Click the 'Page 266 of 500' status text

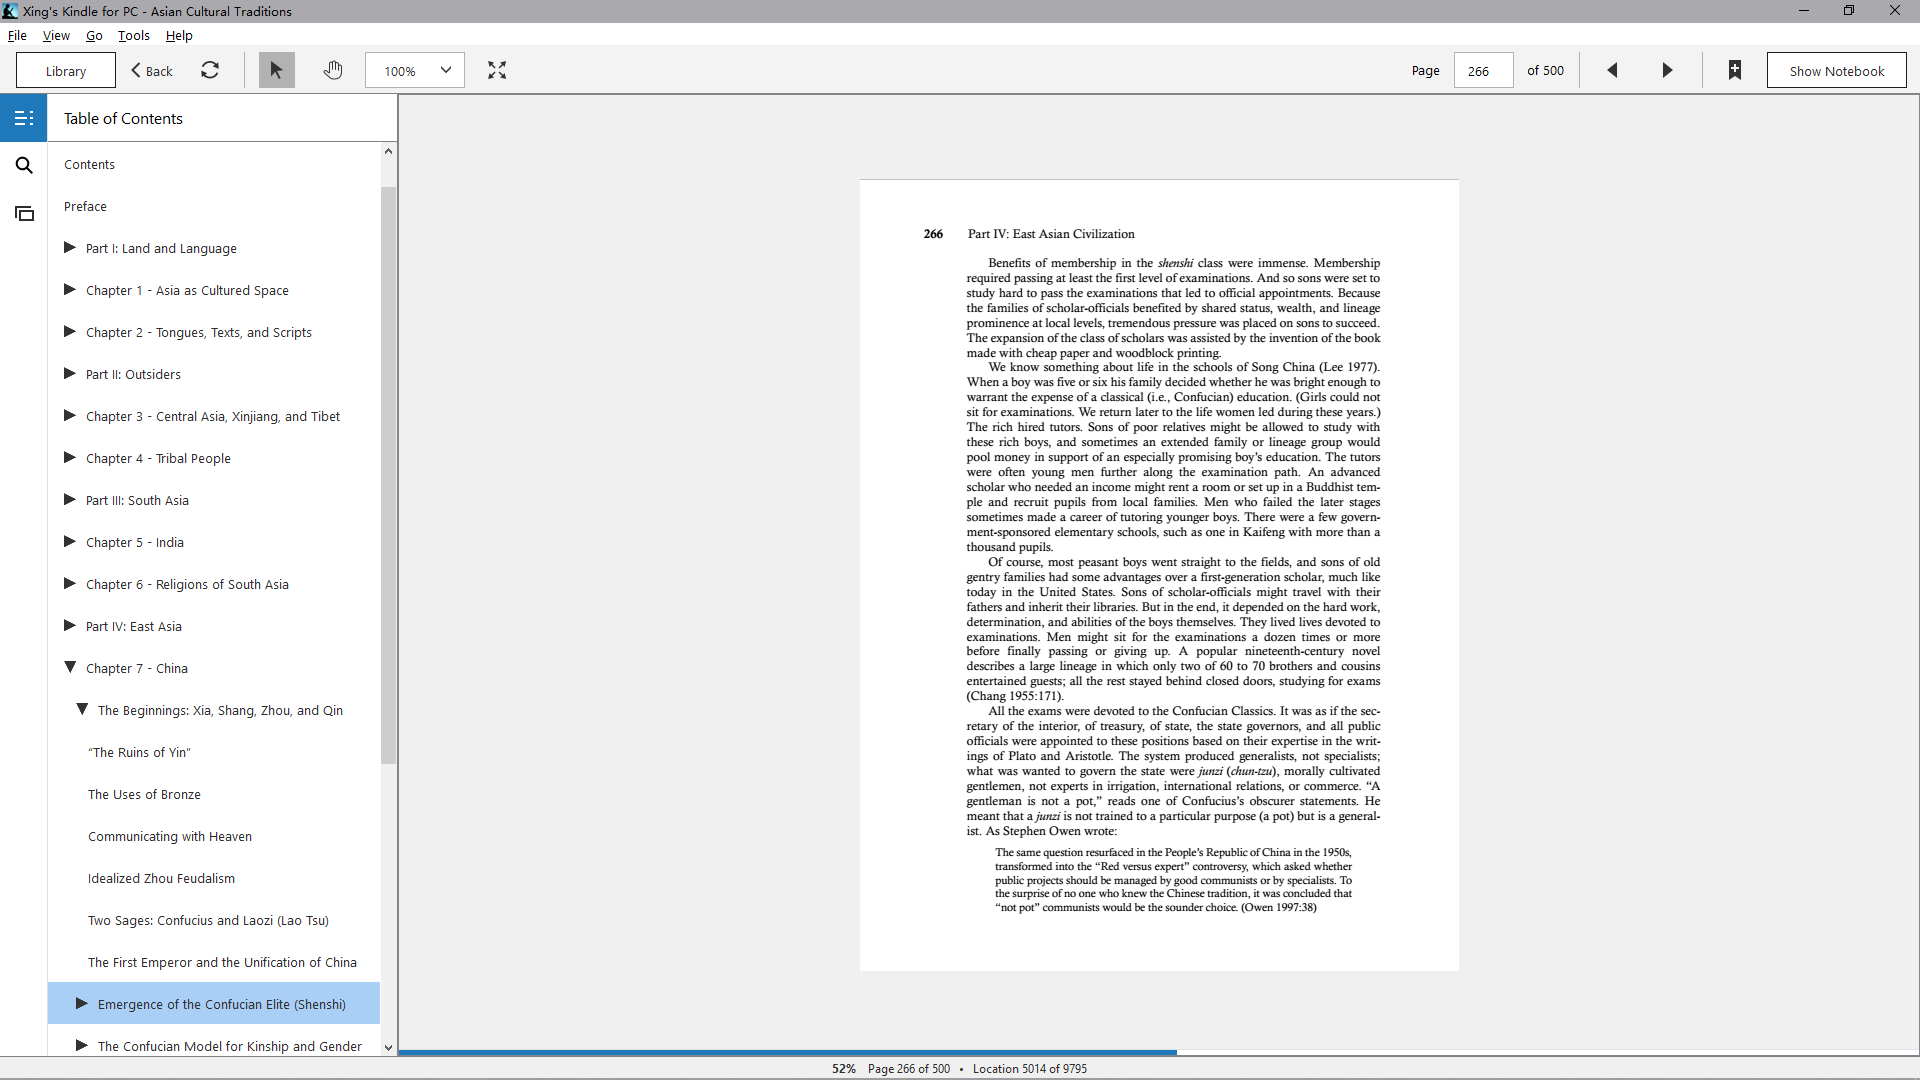tap(909, 1069)
